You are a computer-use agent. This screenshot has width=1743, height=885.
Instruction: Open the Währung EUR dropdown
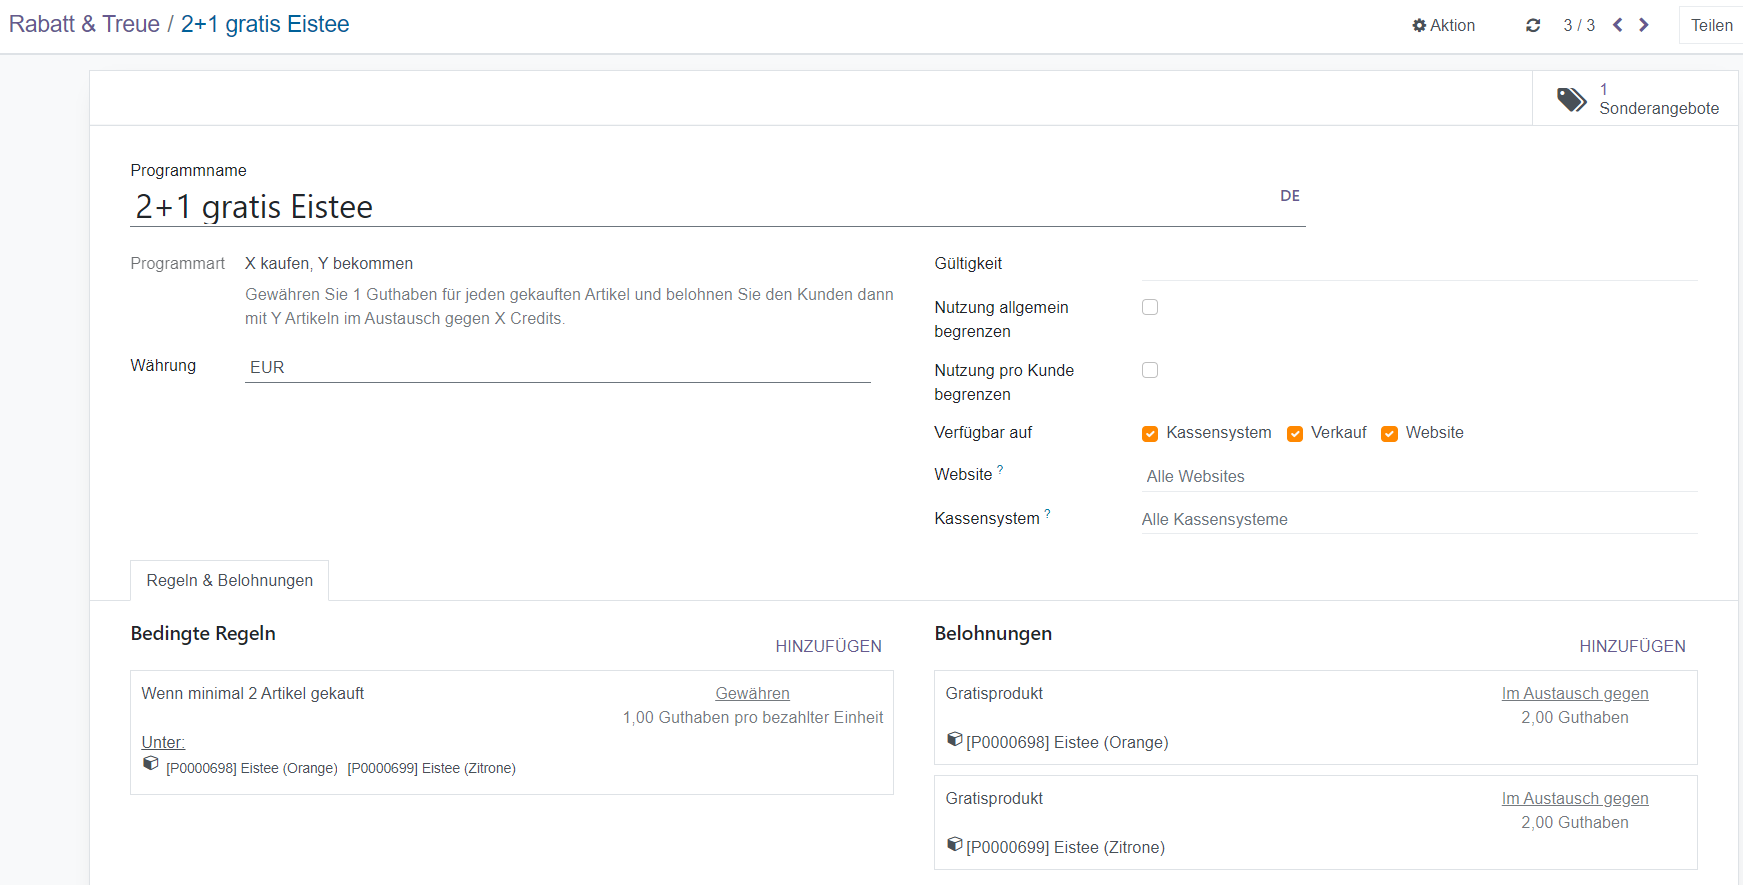(557, 367)
